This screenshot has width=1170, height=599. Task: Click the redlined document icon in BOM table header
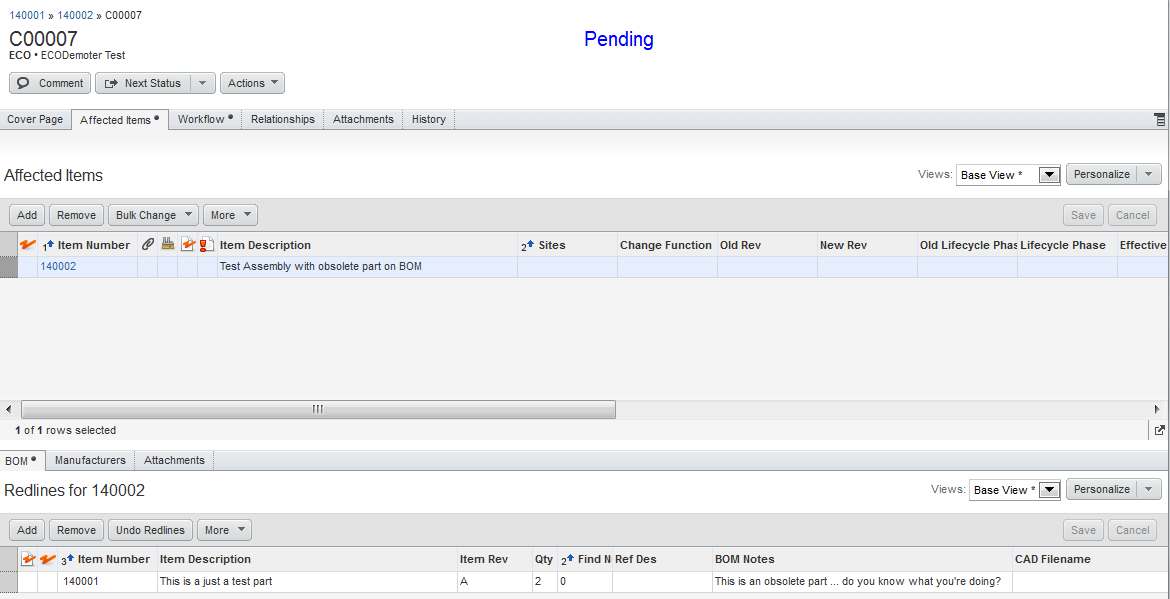click(28, 559)
